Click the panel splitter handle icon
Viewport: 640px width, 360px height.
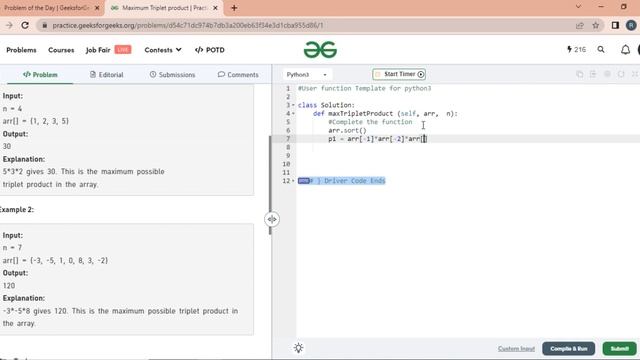(x=272, y=219)
